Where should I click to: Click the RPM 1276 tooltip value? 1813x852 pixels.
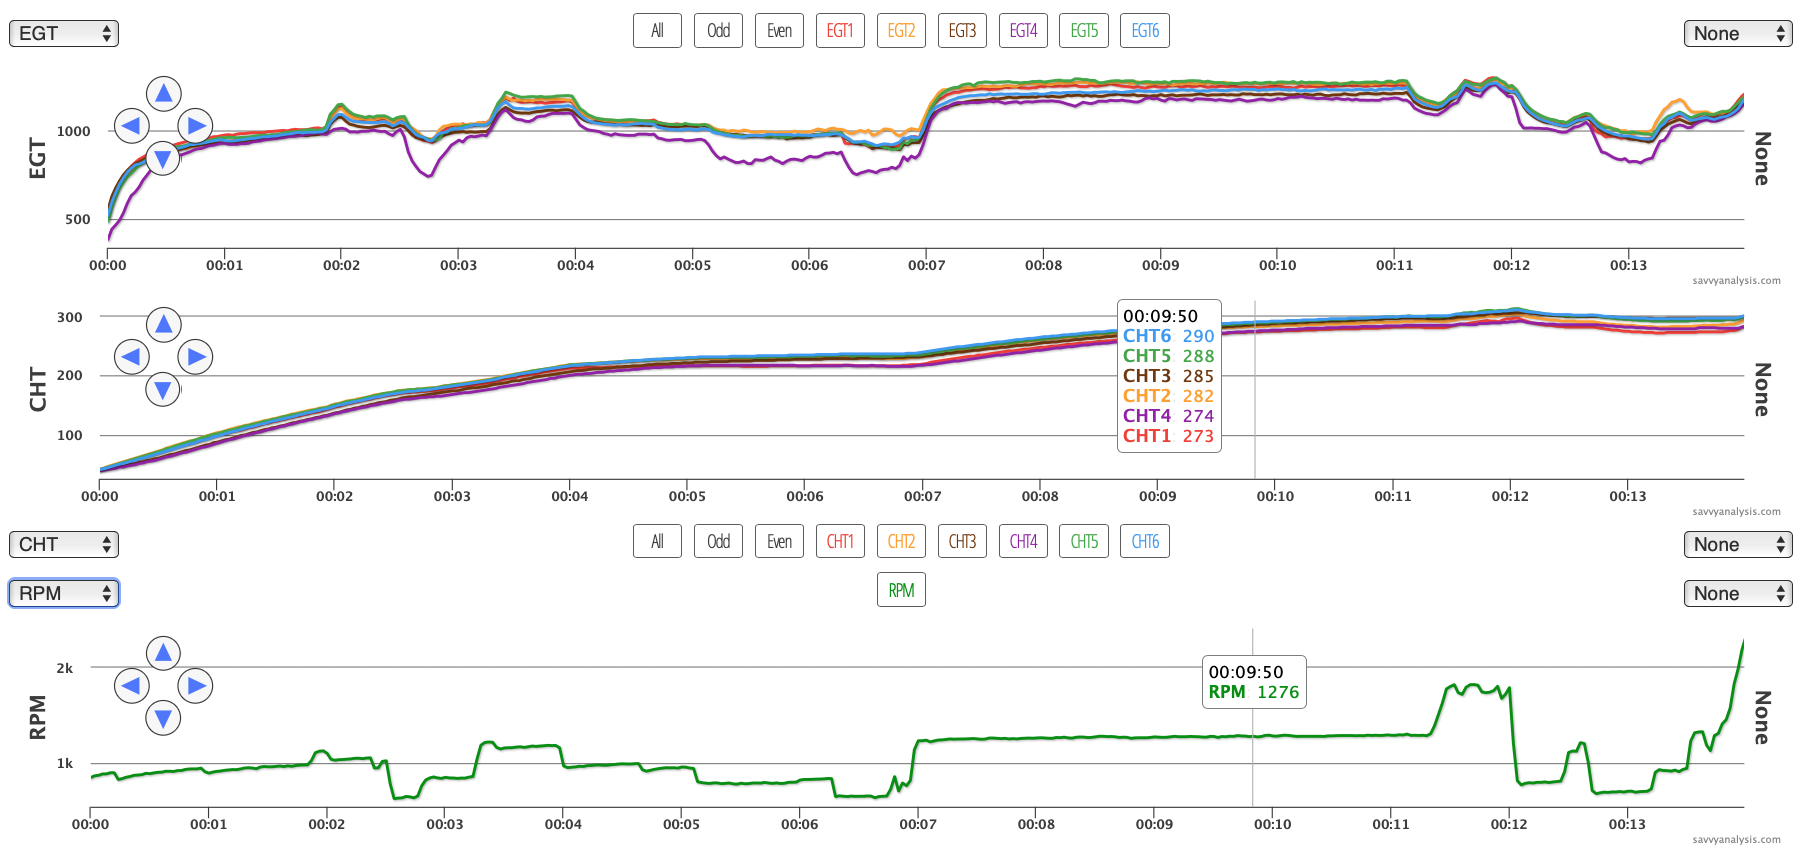(1278, 692)
